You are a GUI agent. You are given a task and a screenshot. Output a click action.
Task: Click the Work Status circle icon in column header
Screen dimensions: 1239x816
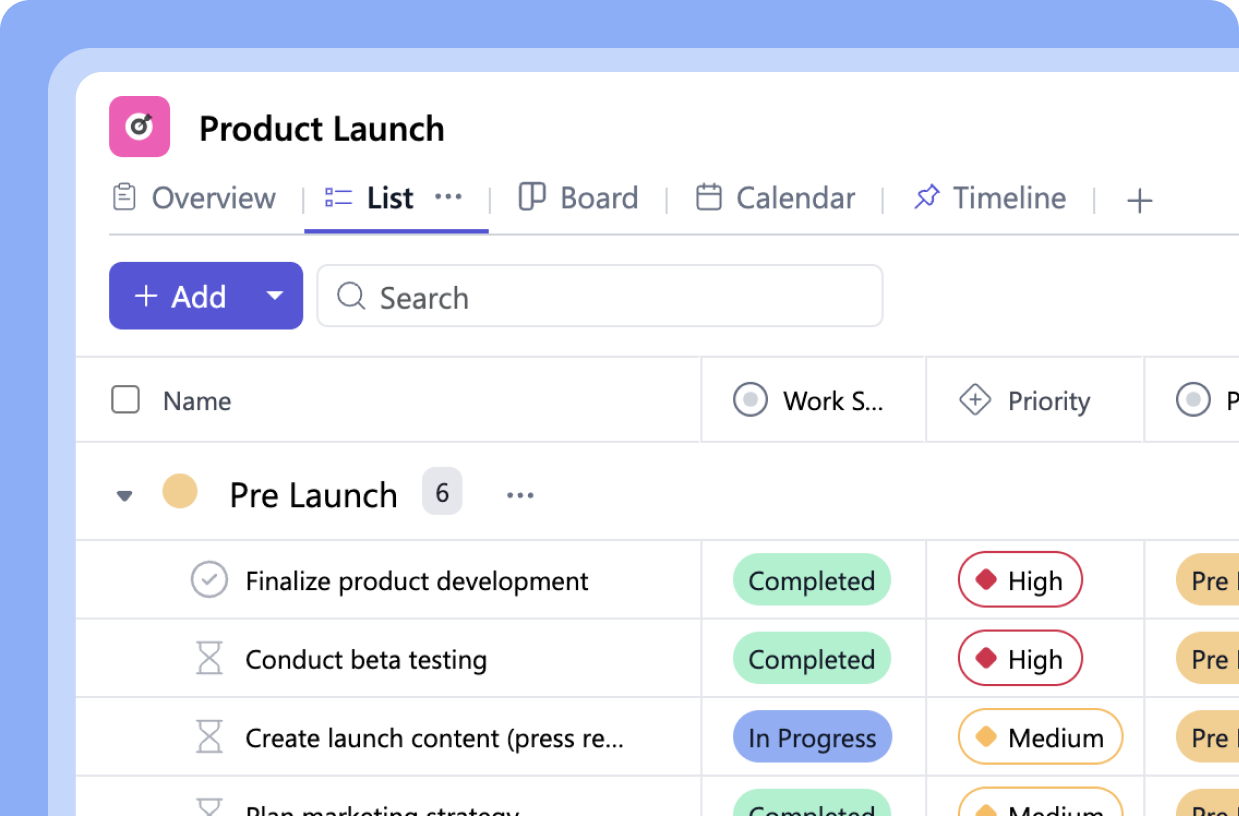[x=750, y=399]
